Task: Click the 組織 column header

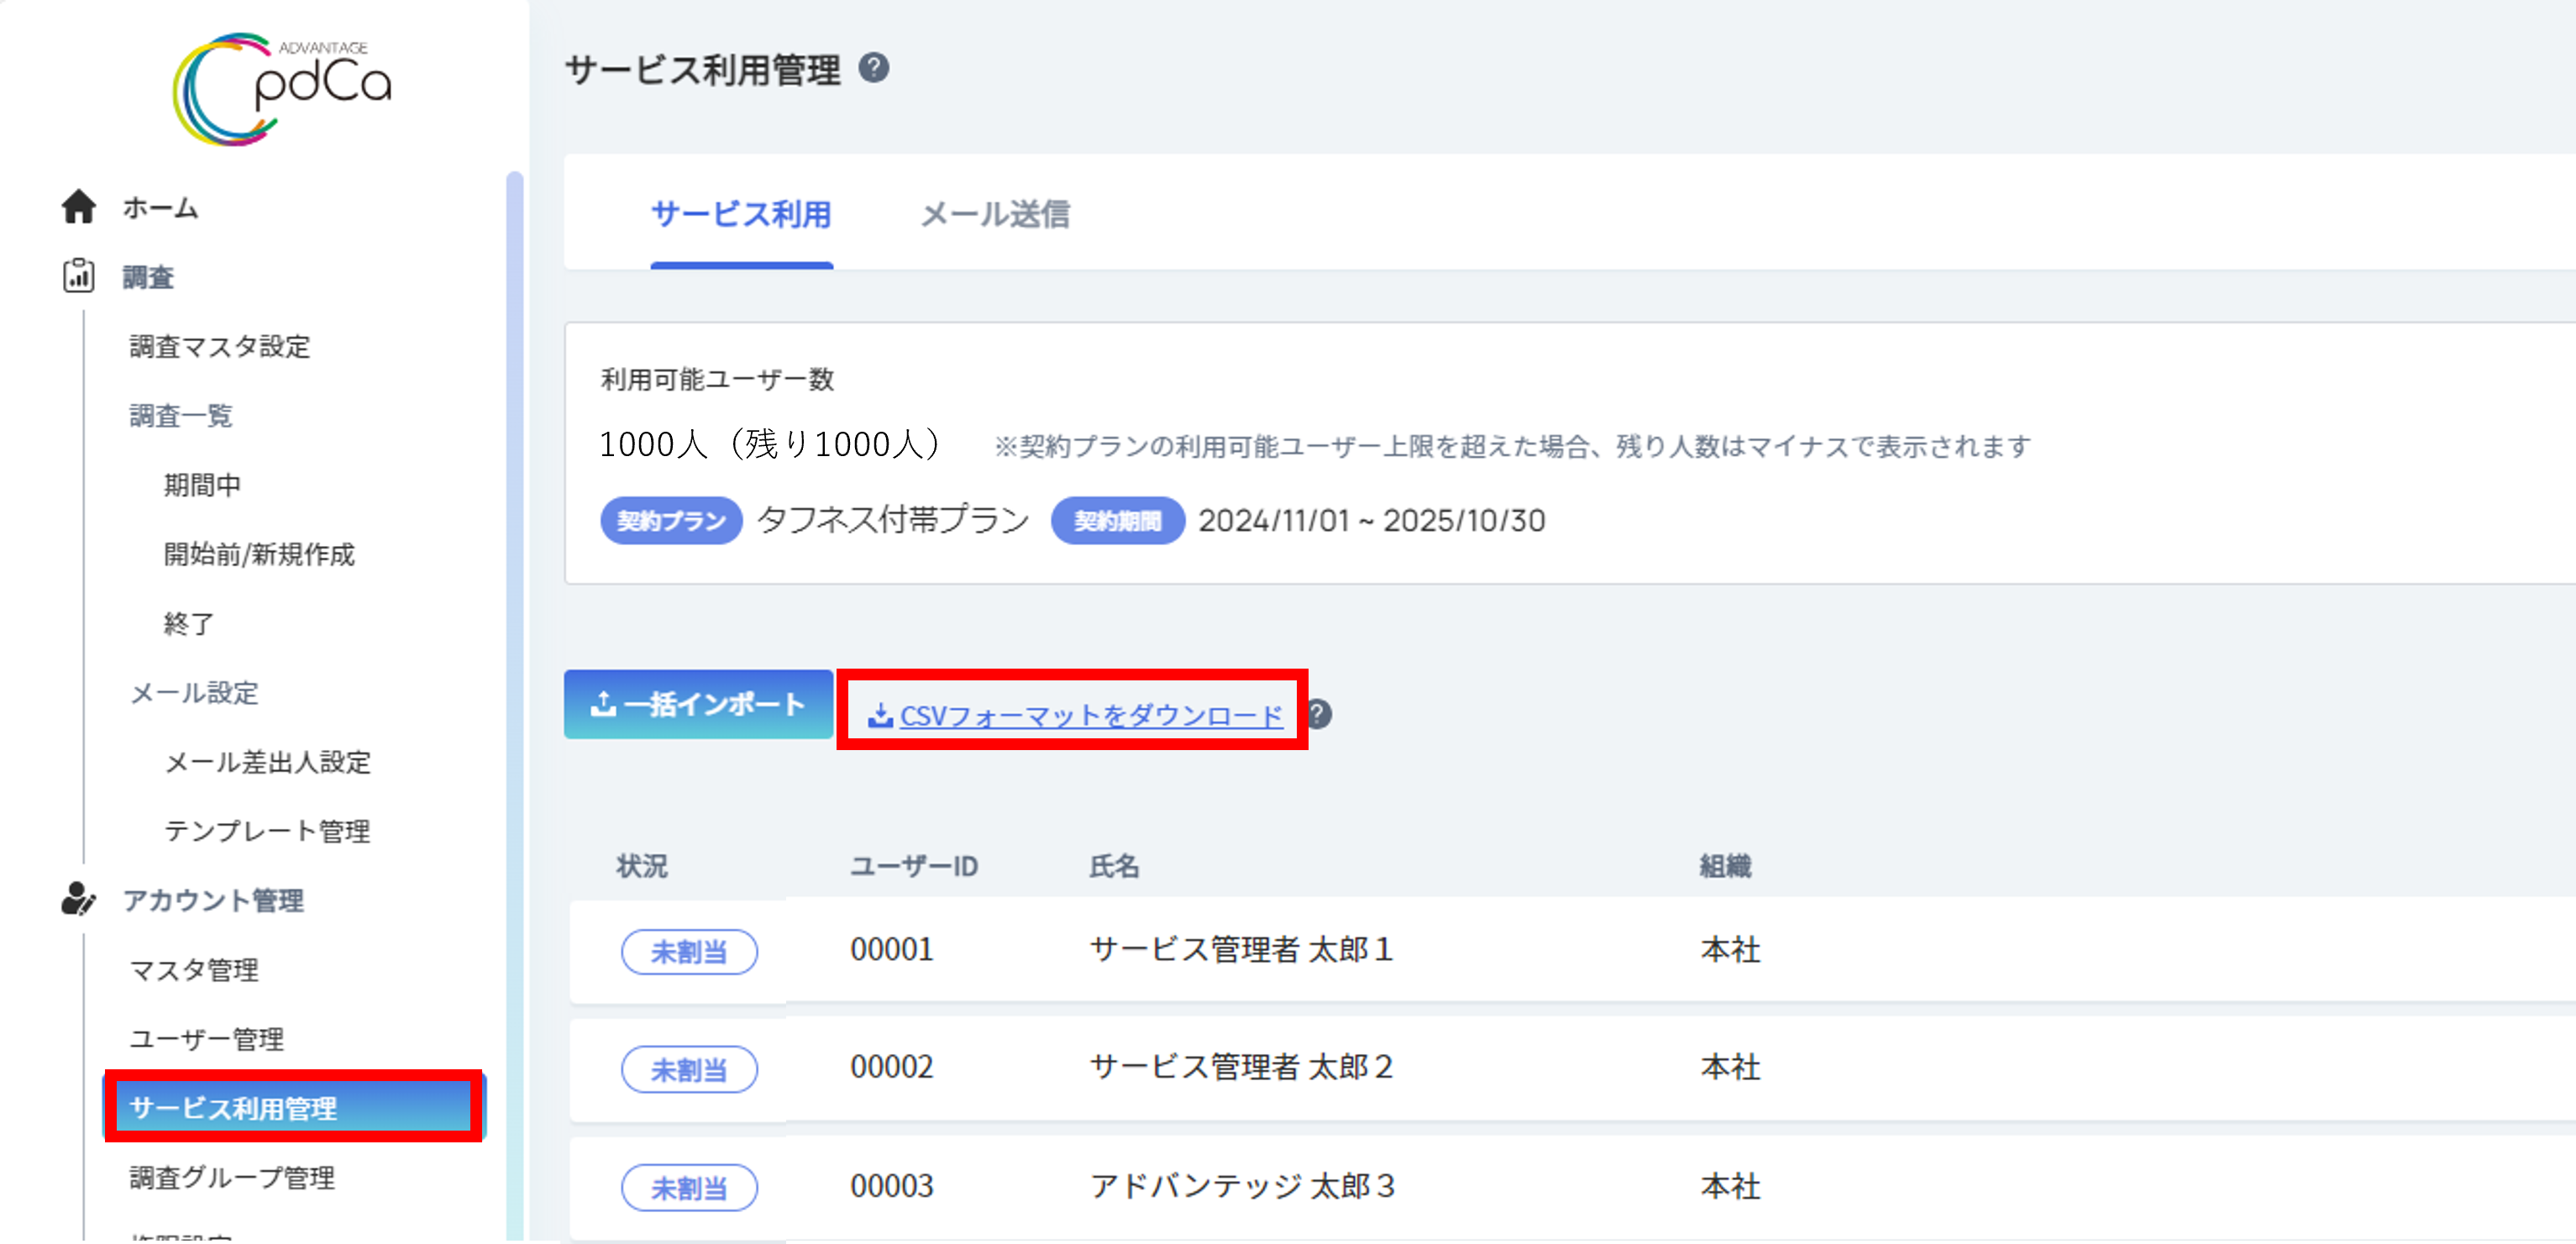Action: [x=1725, y=865]
